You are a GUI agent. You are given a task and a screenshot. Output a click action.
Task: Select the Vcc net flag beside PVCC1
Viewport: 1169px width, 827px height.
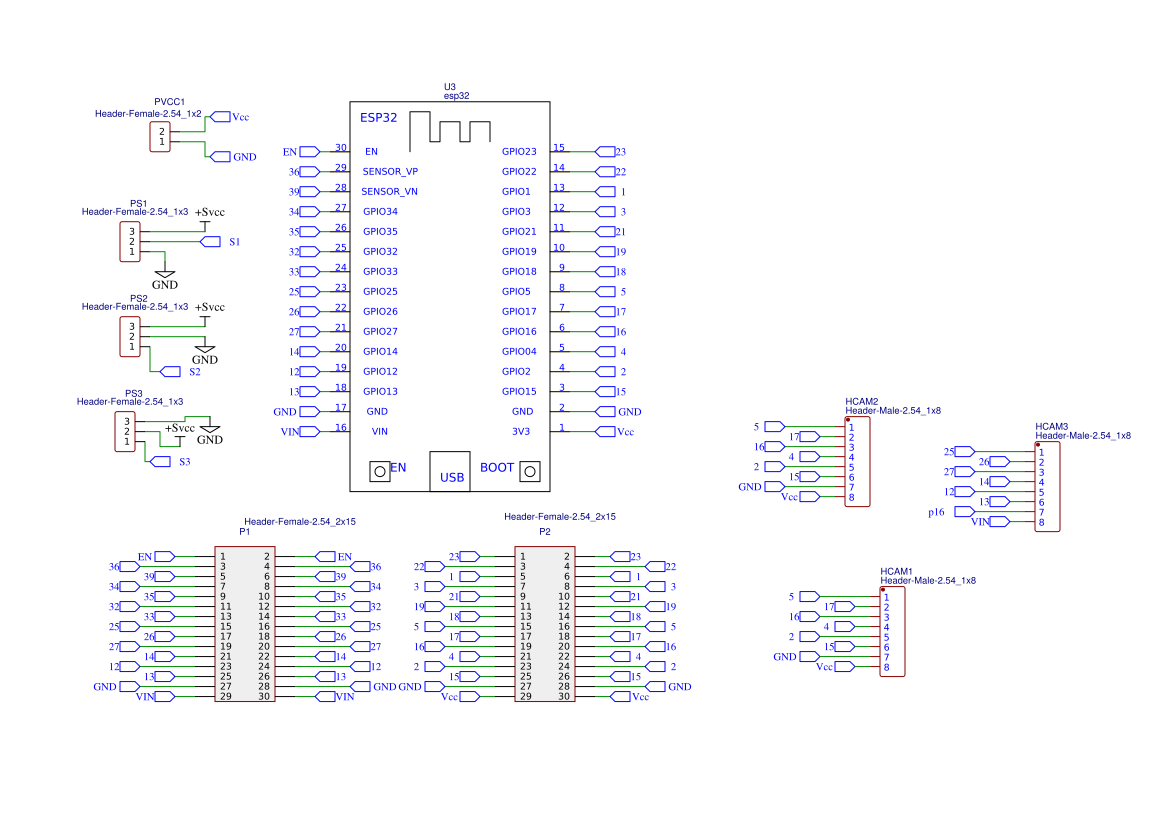(x=220, y=116)
